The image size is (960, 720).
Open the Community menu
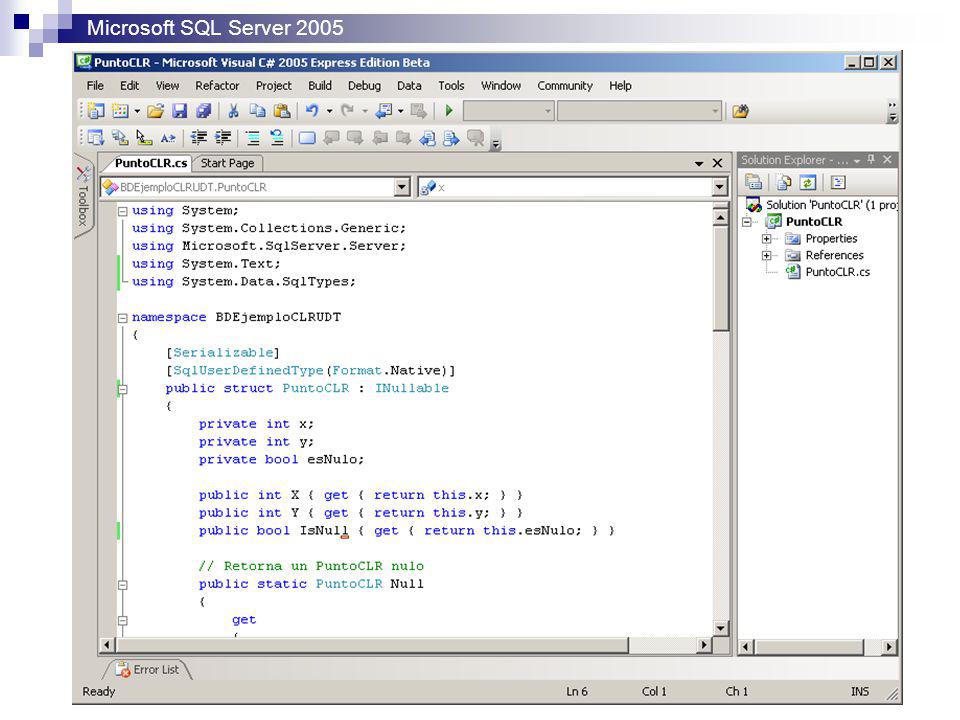pos(565,86)
